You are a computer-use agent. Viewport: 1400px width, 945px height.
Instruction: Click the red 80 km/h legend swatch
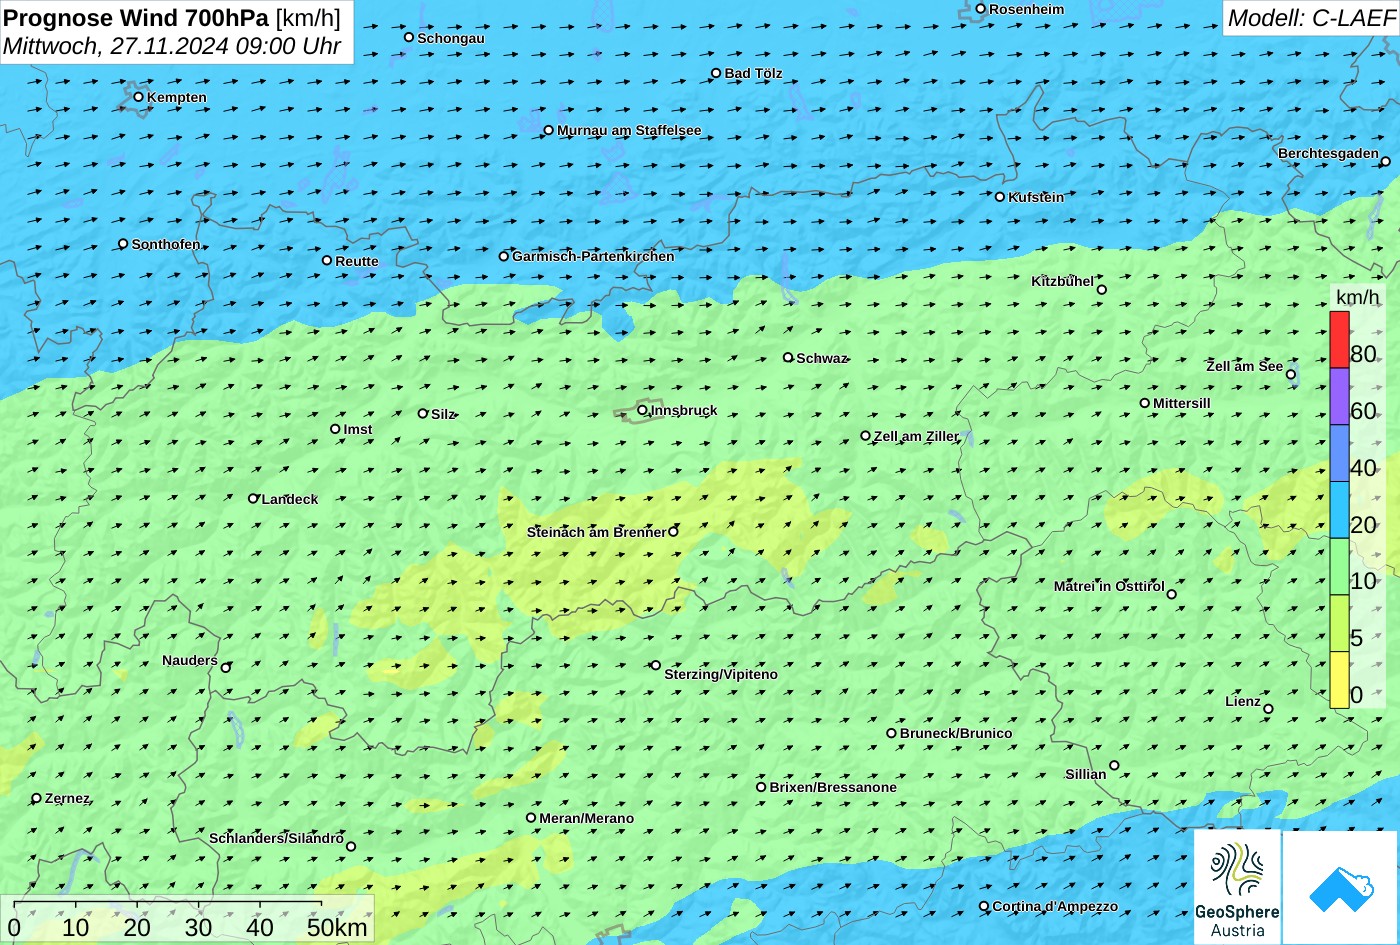[x=1339, y=340]
